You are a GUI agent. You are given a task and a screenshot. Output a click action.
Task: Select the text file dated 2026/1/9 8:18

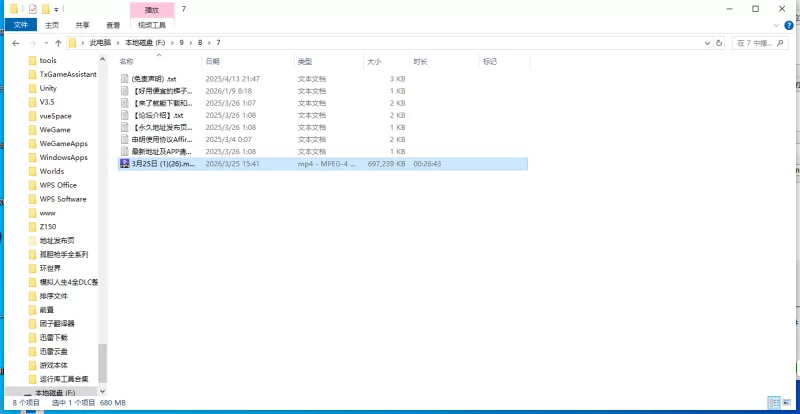coord(323,91)
